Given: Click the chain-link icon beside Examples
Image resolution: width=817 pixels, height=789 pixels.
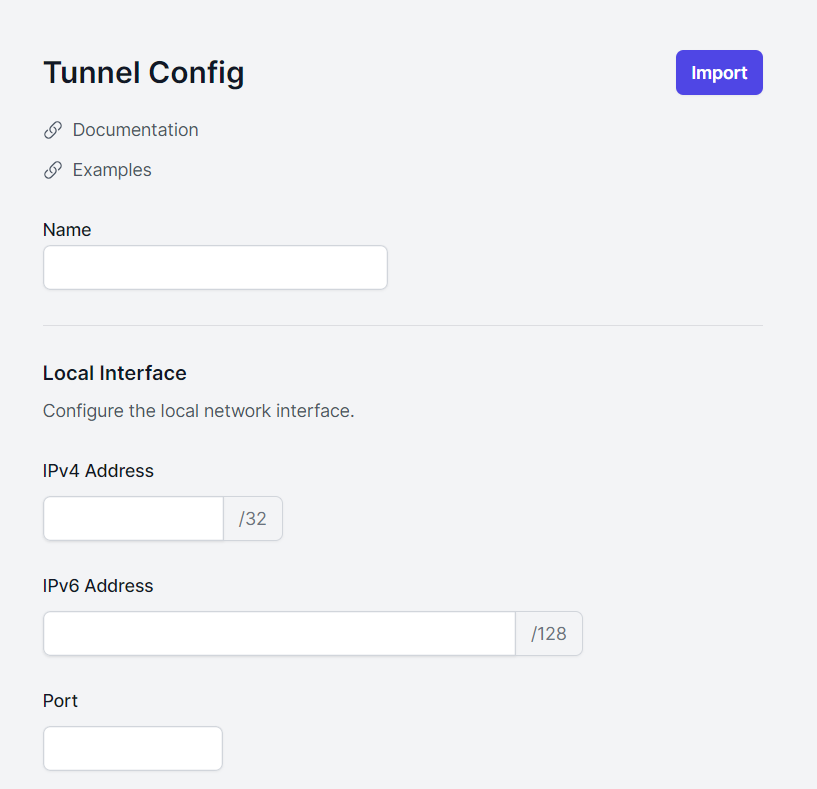Looking at the screenshot, I should point(53,170).
